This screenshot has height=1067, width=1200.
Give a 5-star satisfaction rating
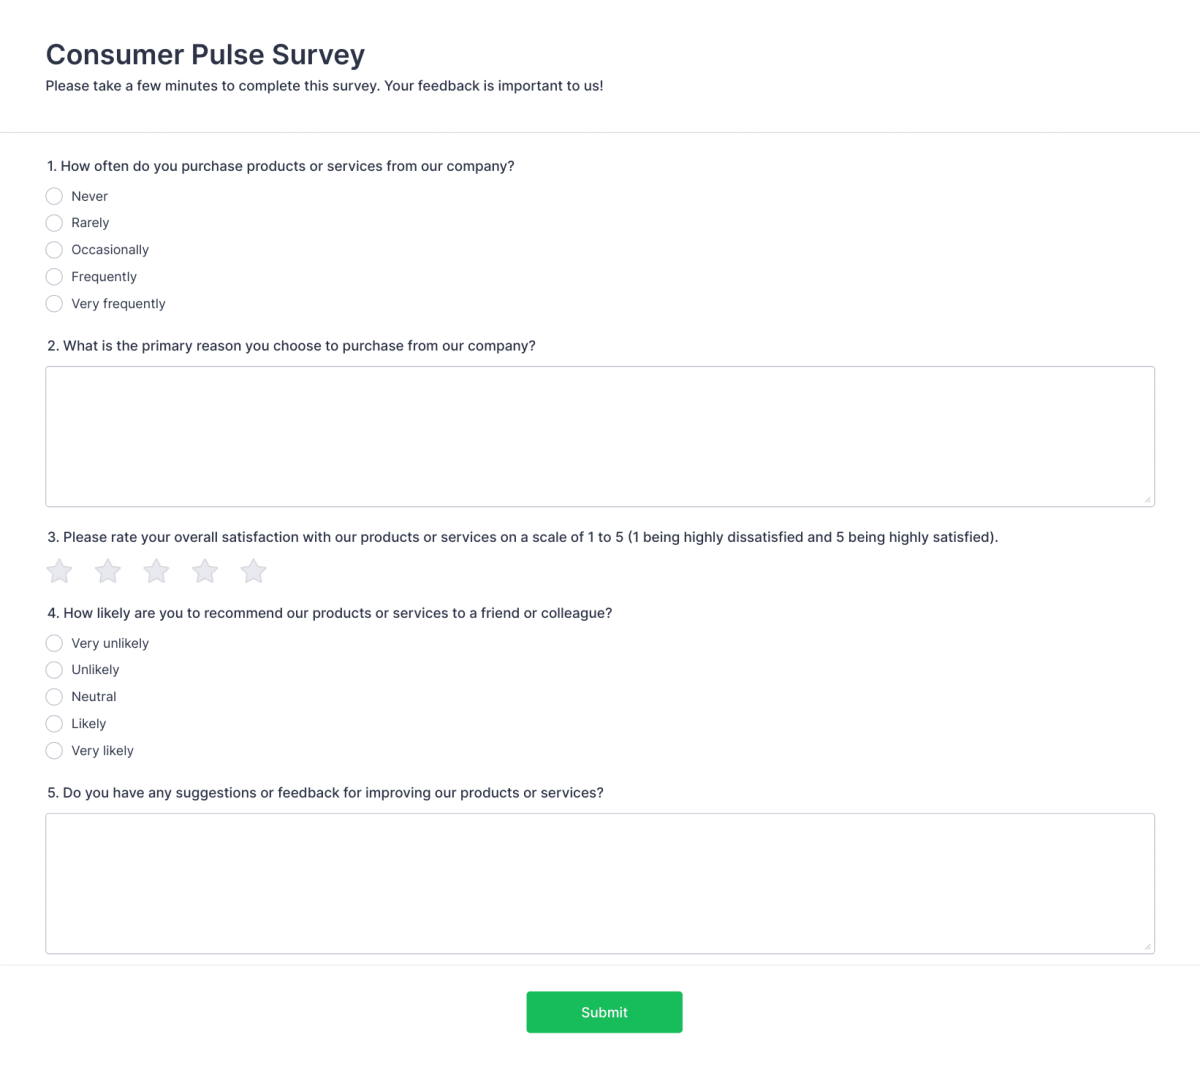[253, 570]
